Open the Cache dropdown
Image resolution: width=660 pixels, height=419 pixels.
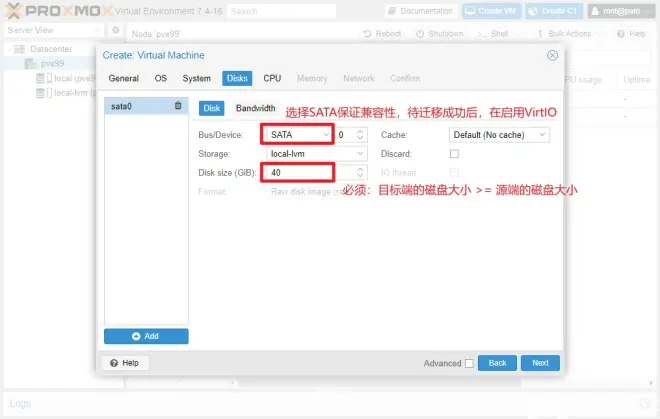pyautogui.click(x=499, y=134)
